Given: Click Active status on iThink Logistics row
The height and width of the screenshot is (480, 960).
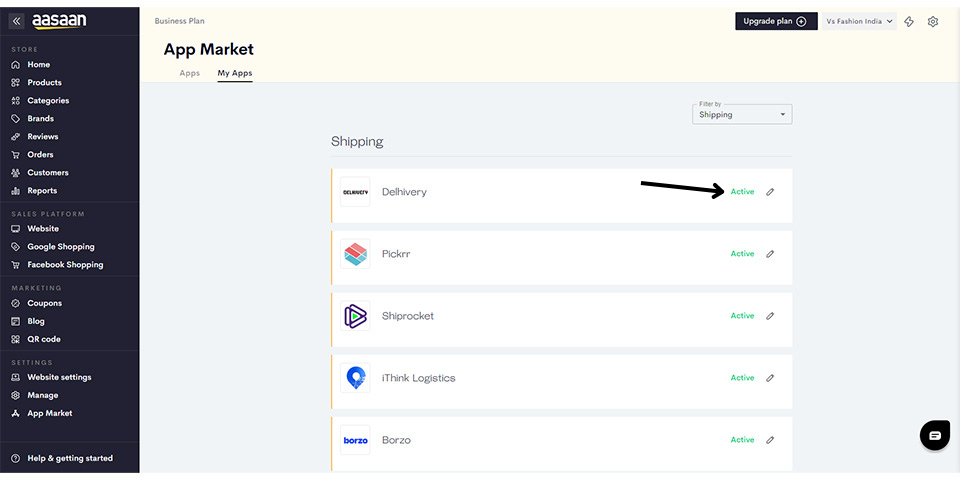Looking at the screenshot, I should (x=742, y=378).
